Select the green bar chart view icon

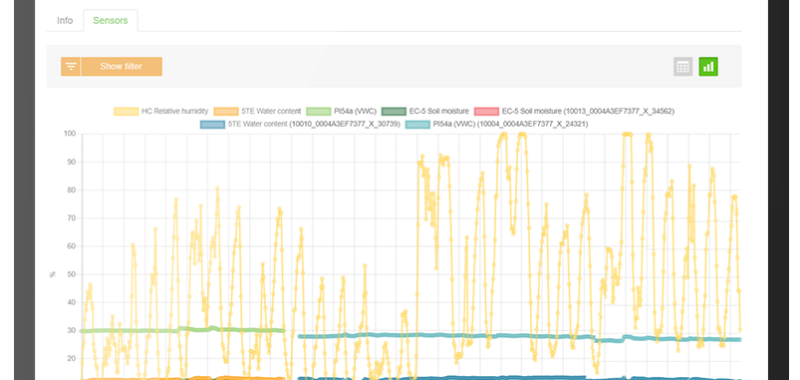point(708,66)
